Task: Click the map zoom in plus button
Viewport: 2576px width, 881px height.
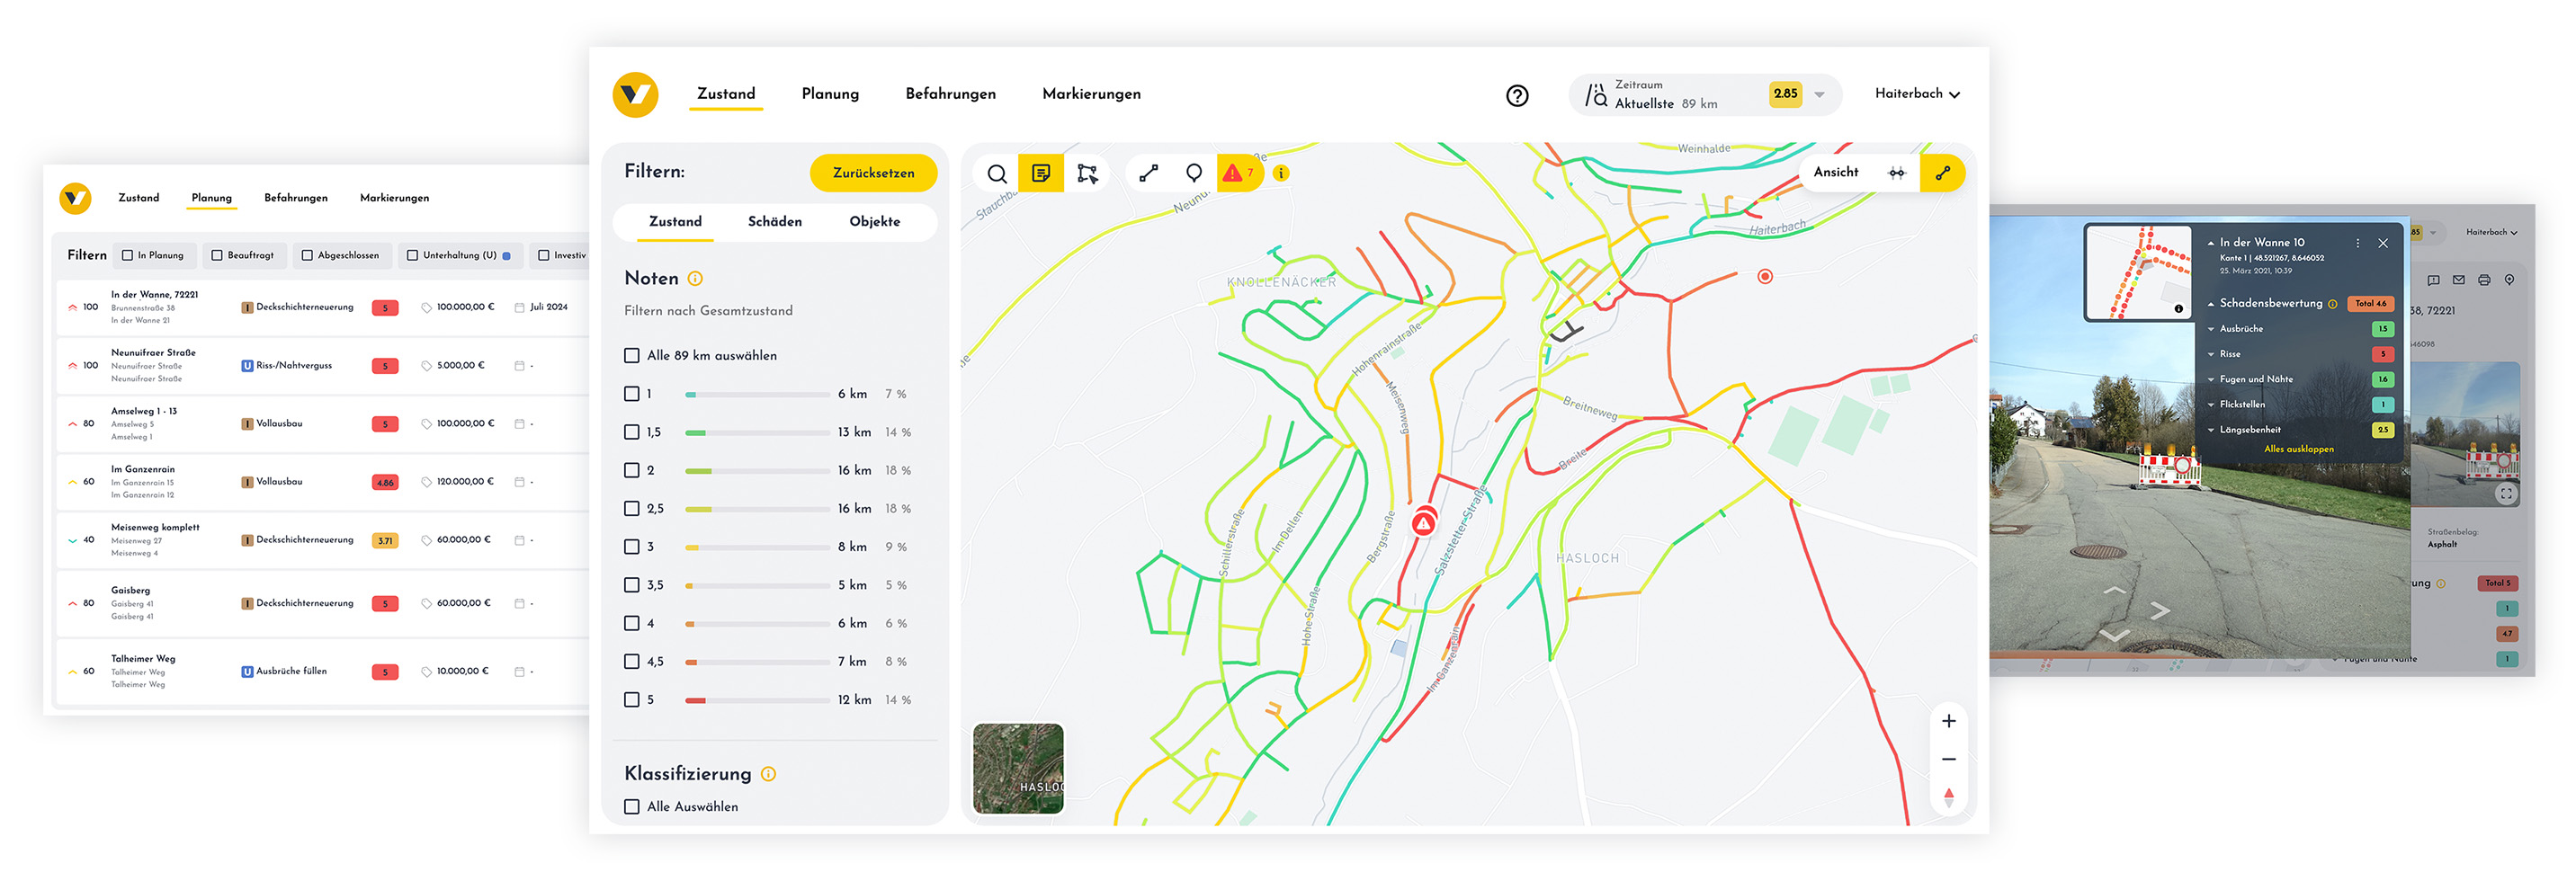Action: [x=1948, y=721]
